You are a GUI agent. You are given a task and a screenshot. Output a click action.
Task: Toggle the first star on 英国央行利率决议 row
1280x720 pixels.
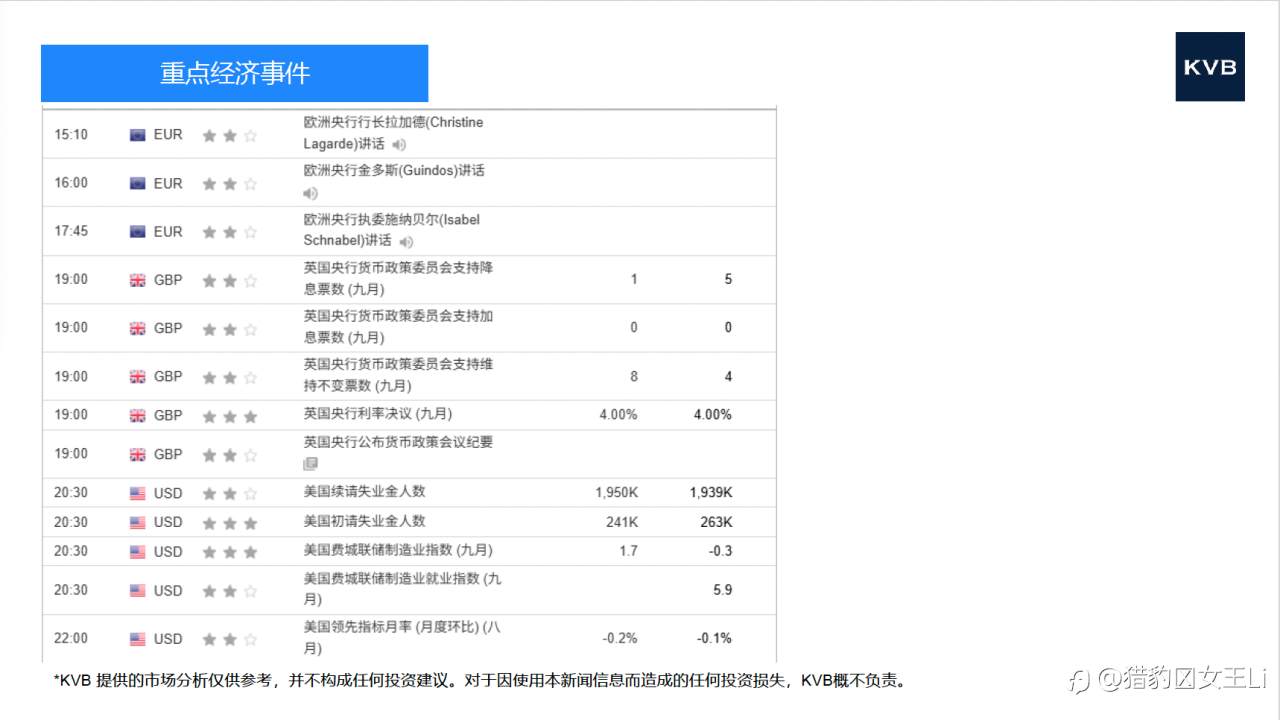pos(210,414)
